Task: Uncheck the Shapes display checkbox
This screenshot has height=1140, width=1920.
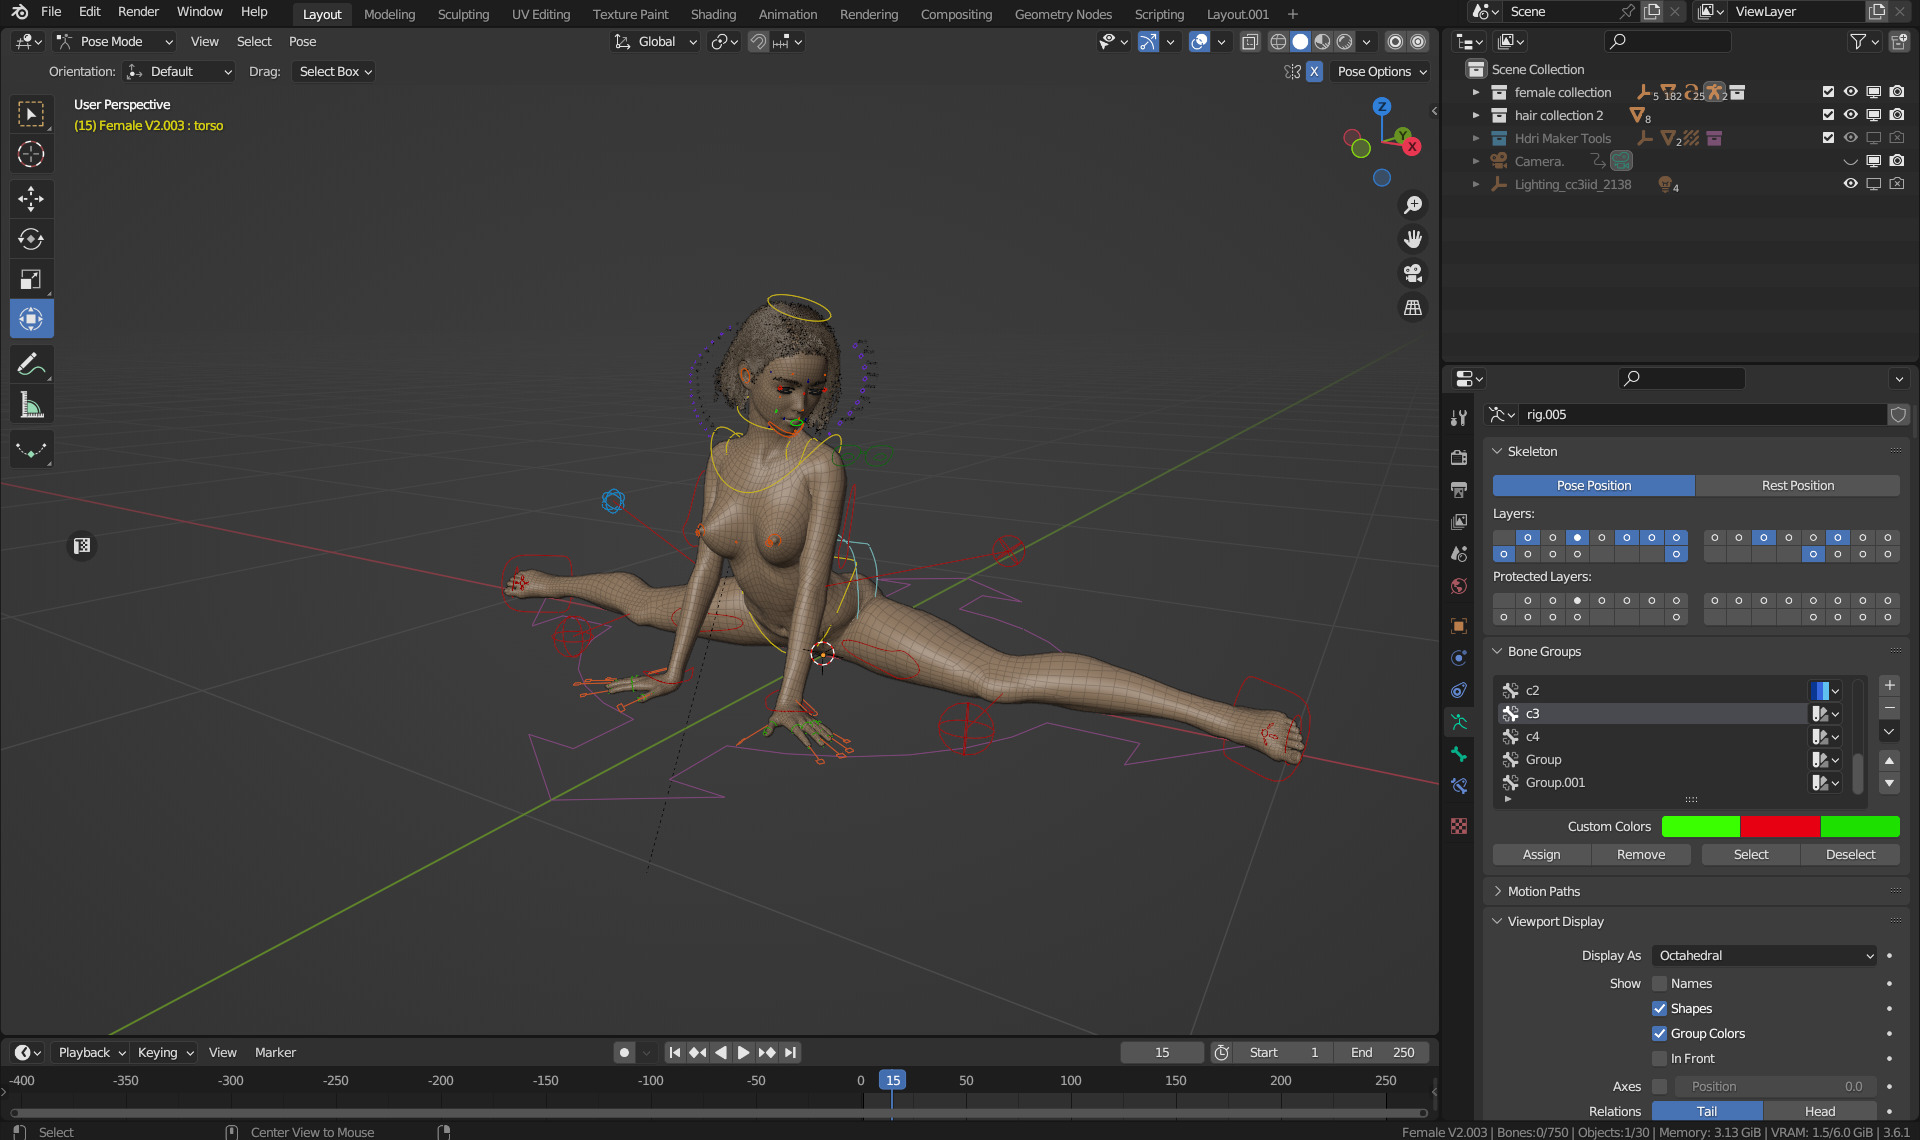Action: pyautogui.click(x=1659, y=1009)
